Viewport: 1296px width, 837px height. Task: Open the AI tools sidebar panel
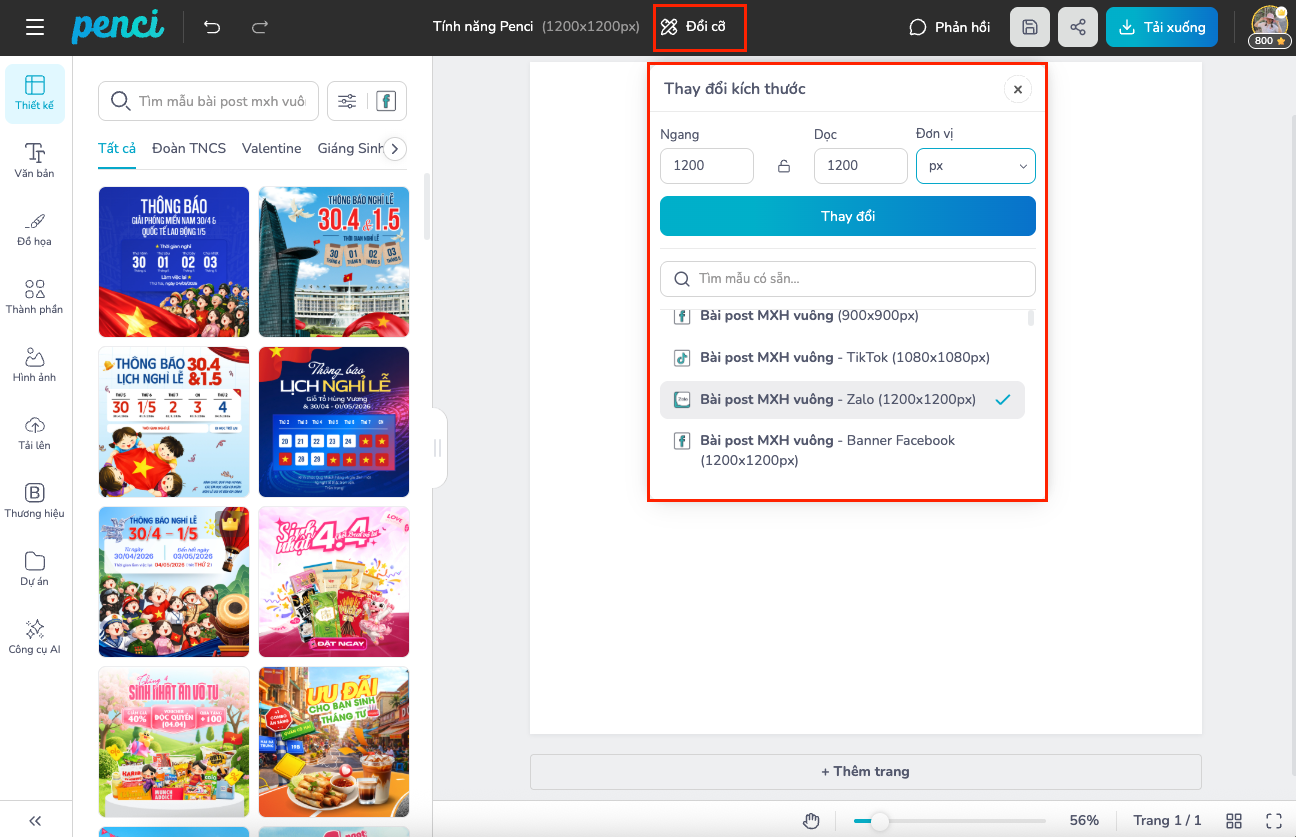coord(35,636)
